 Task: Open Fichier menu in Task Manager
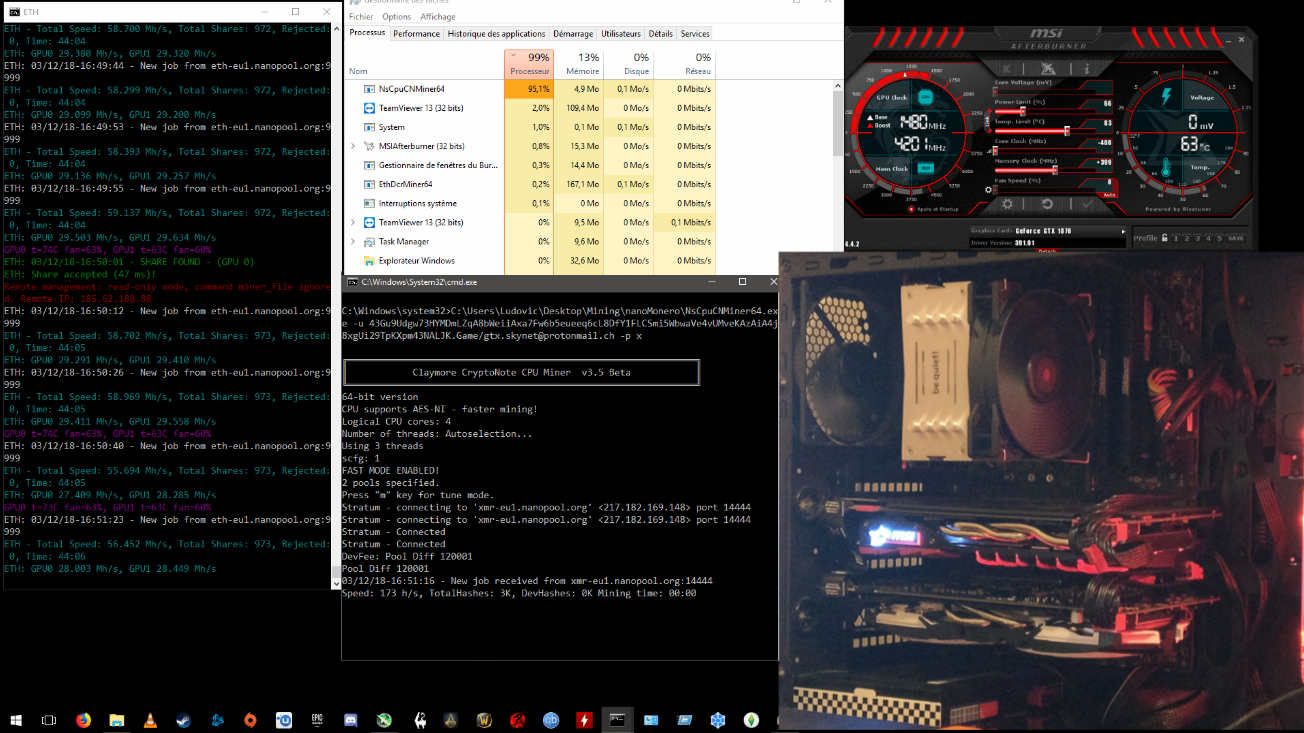tap(361, 17)
